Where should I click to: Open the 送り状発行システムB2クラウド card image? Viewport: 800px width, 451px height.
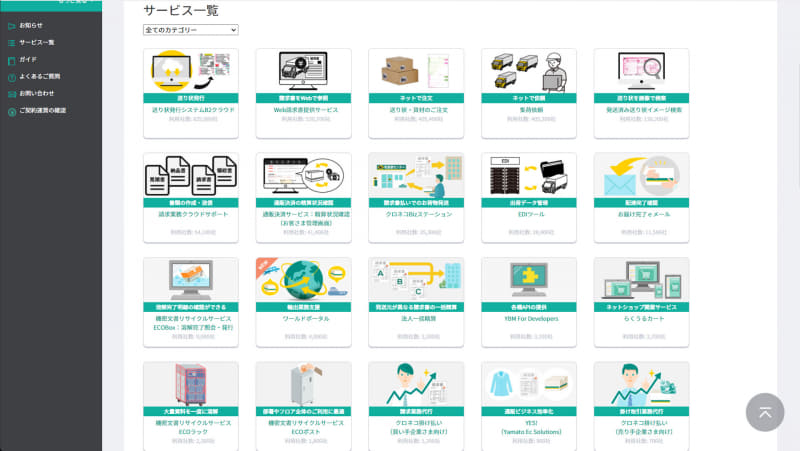191,71
